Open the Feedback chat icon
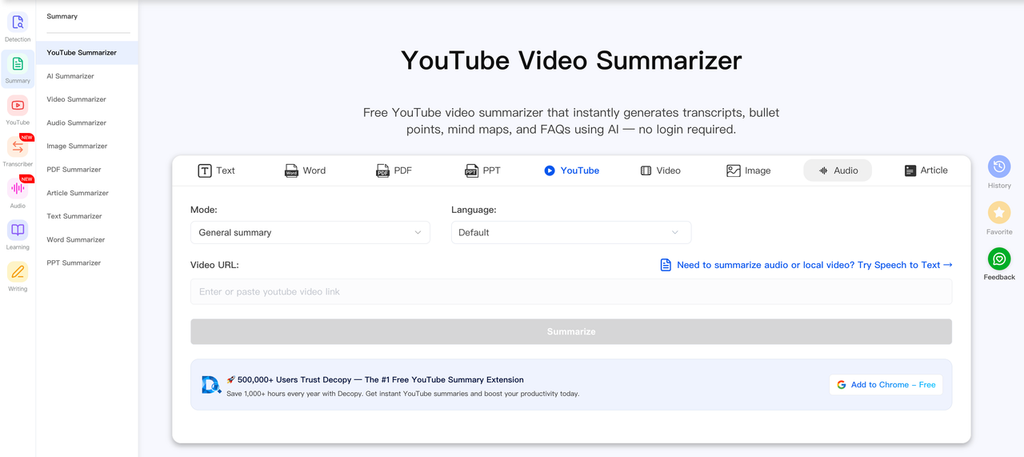Viewport: 1024px width, 457px height. pos(999,259)
